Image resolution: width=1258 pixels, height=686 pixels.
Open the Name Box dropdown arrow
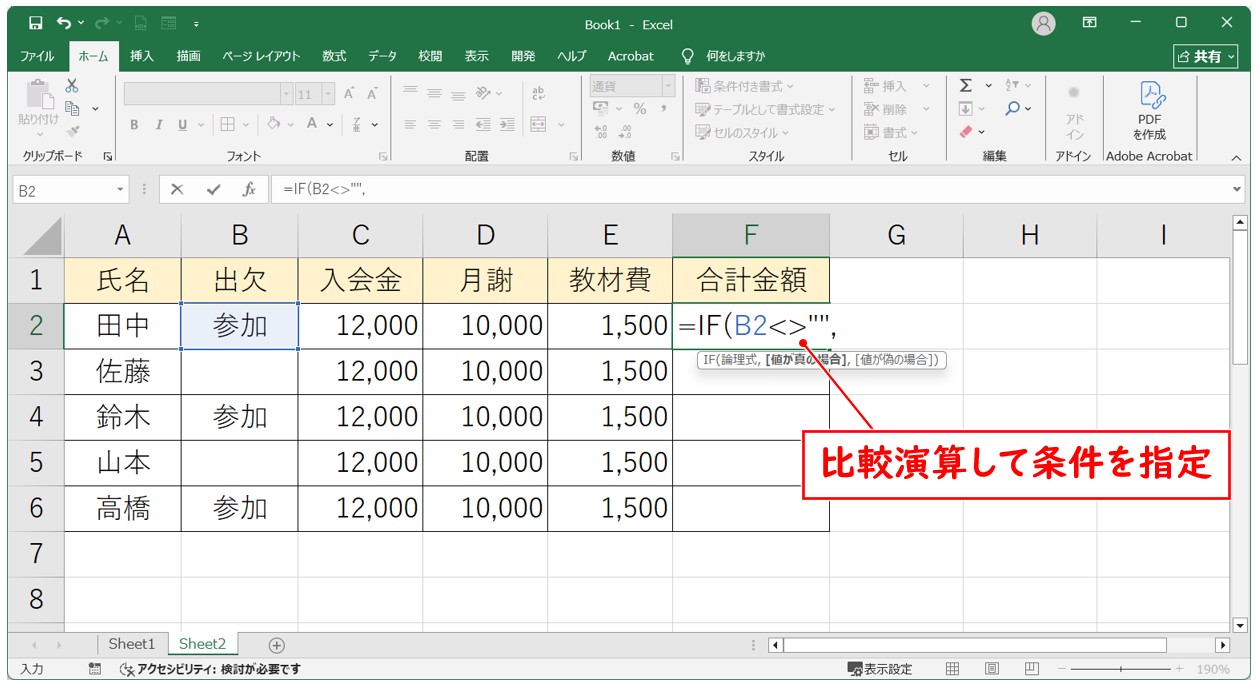[121, 189]
